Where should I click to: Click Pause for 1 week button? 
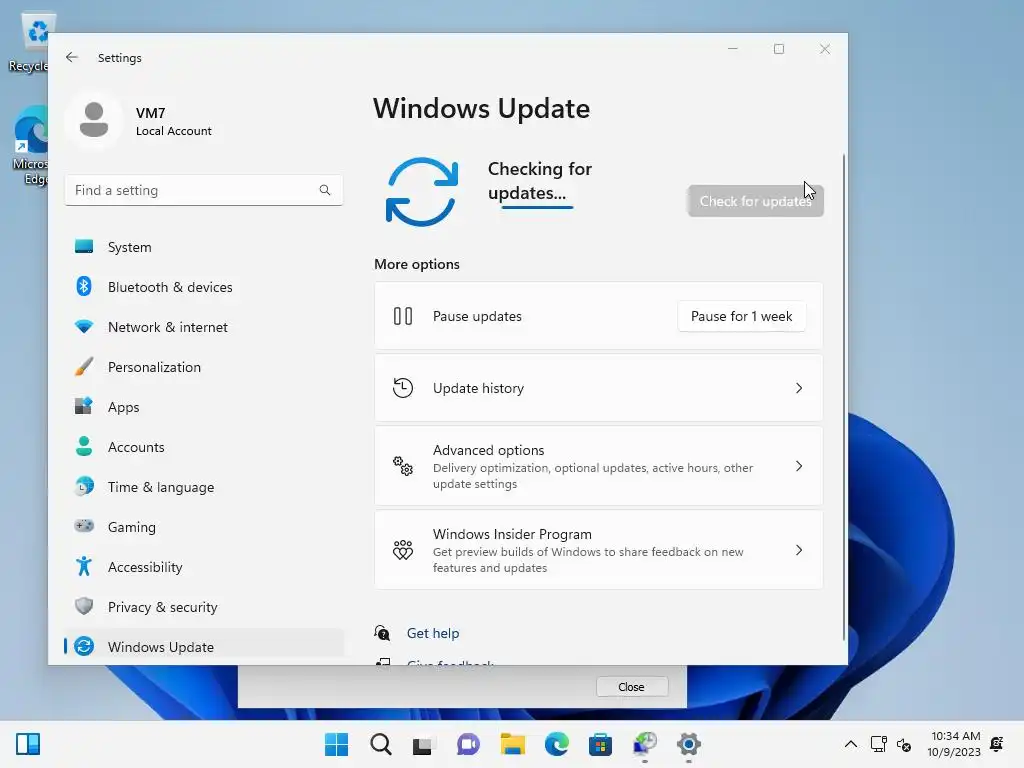(741, 316)
